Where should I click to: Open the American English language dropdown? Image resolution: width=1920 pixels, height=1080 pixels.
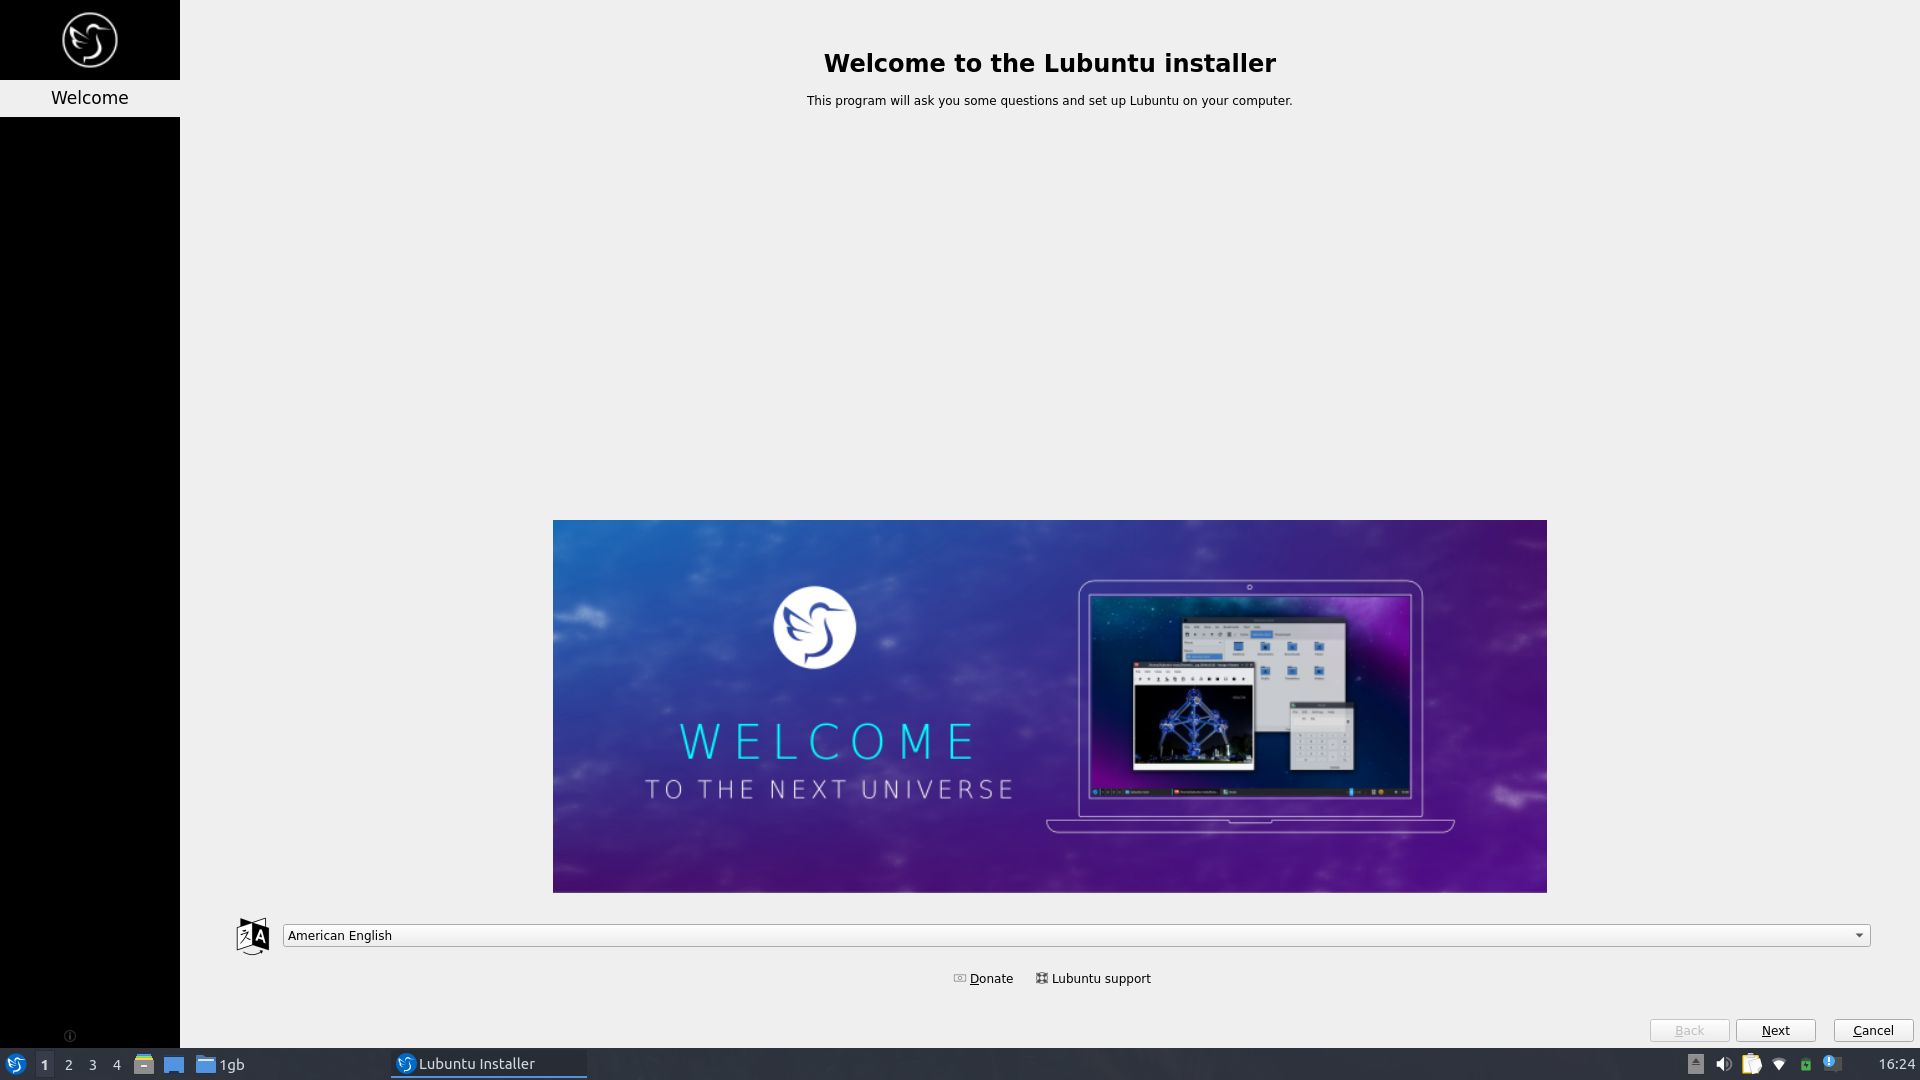[x=1076, y=935]
